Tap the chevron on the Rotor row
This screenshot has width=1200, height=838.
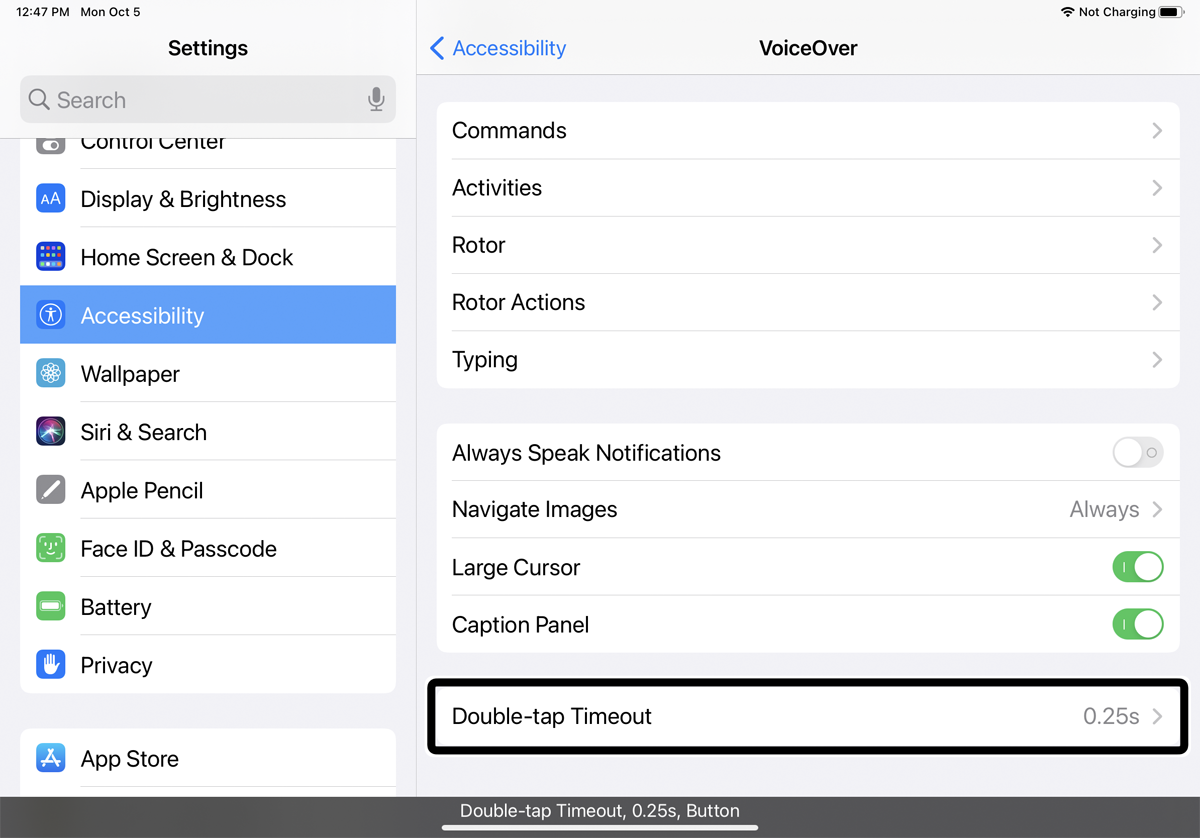tap(1157, 245)
